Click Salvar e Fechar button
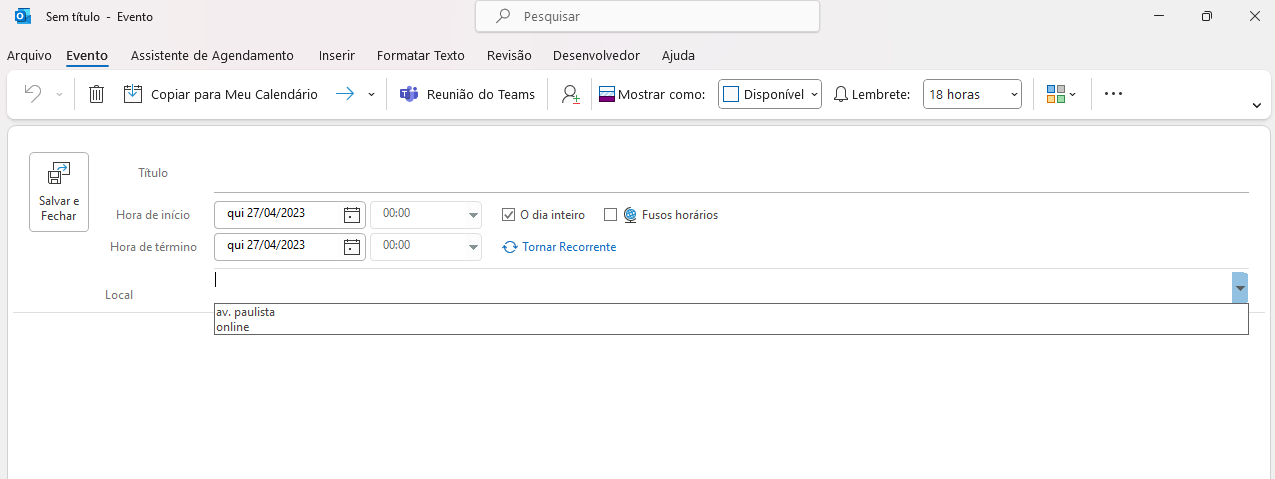The width and height of the screenshot is (1275, 479). point(59,192)
